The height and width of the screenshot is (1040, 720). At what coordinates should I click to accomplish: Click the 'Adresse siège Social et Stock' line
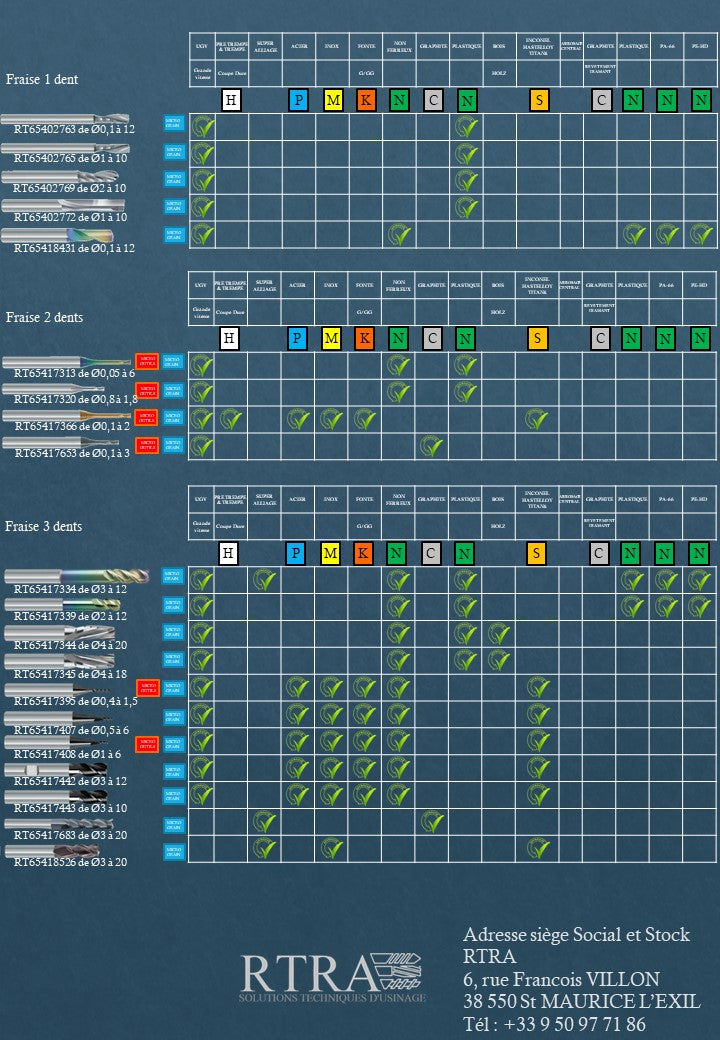point(576,935)
